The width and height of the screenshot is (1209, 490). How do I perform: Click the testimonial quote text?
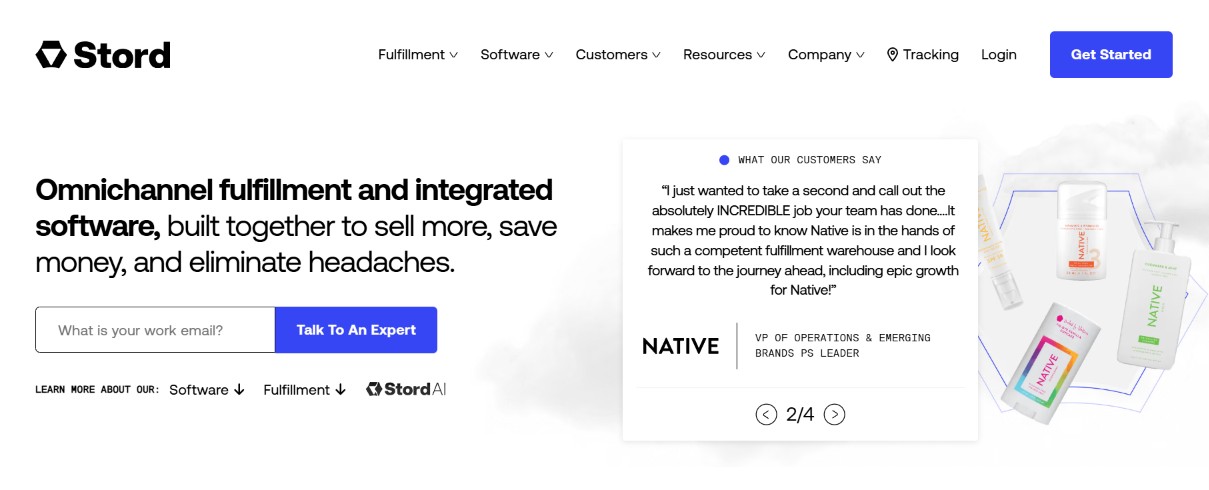pyautogui.click(x=803, y=240)
